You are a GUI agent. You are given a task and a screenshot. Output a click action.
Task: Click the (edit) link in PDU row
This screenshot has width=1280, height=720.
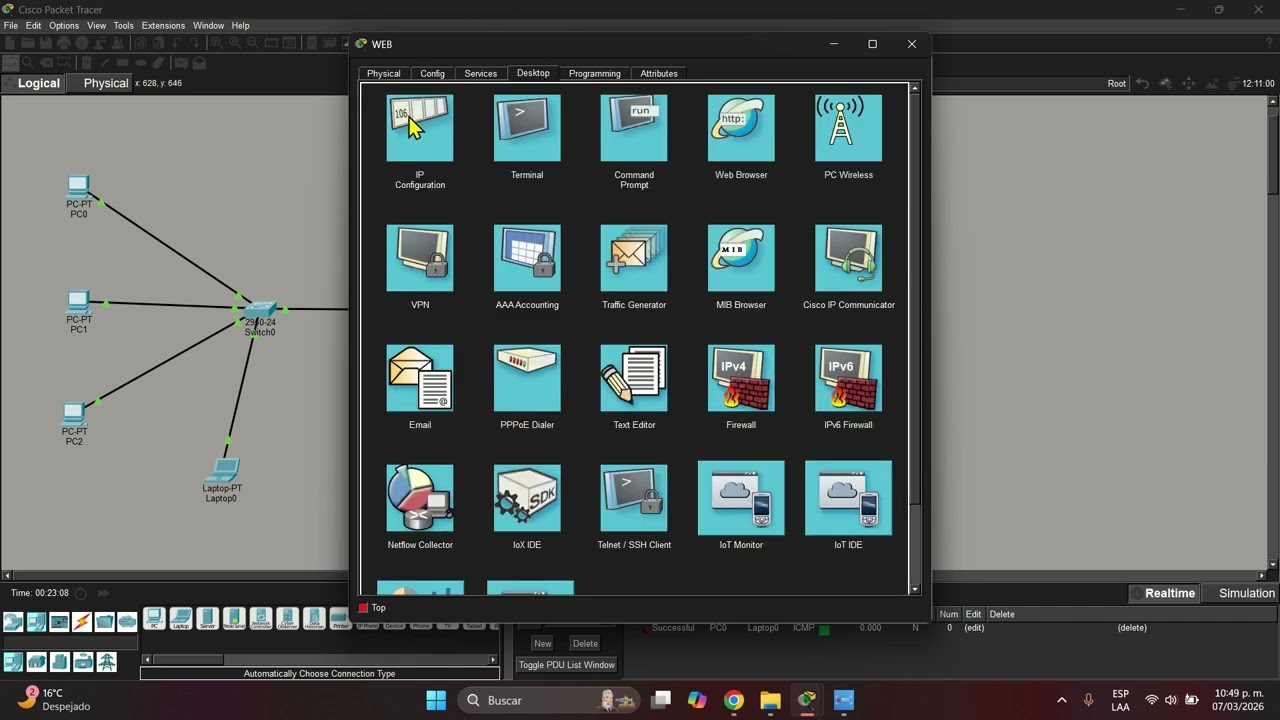tap(974, 628)
